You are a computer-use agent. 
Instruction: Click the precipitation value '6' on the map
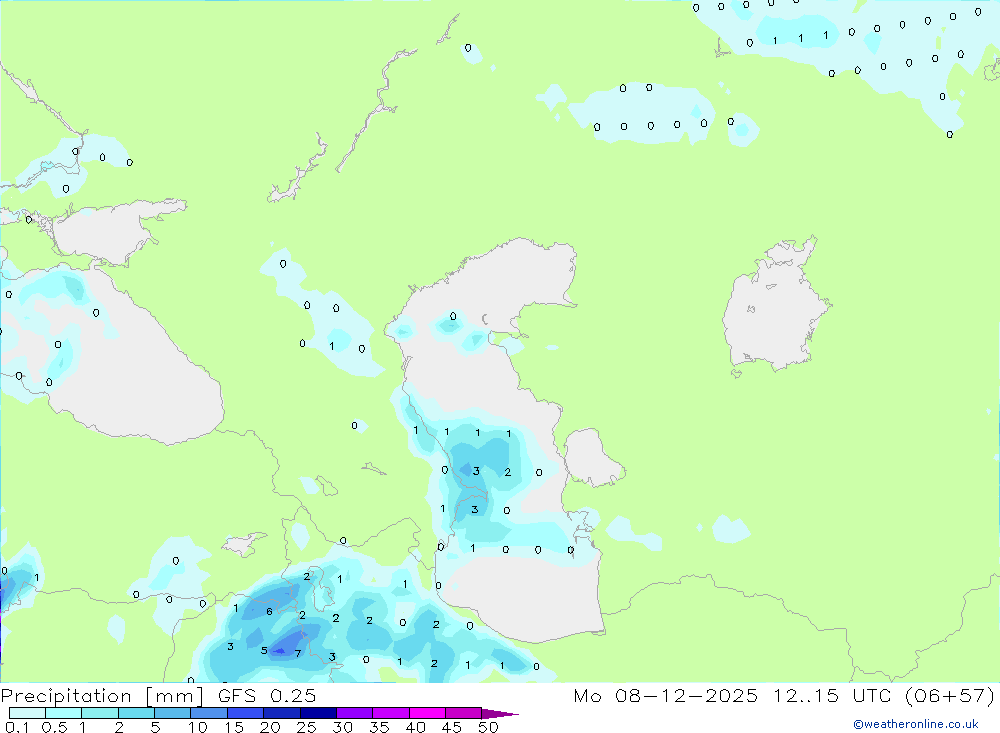(269, 611)
